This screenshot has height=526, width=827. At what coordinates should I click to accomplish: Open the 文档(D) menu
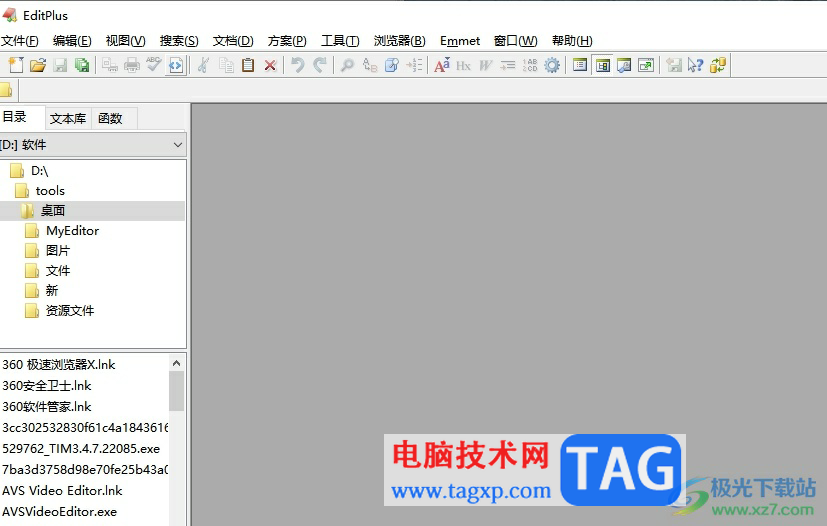[x=233, y=41]
